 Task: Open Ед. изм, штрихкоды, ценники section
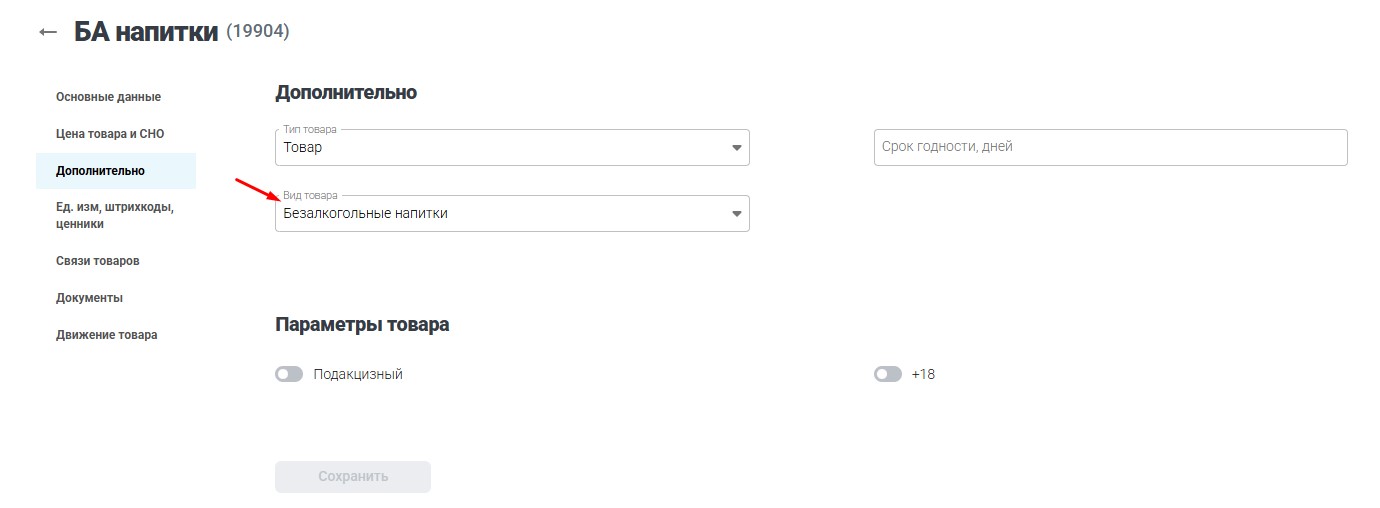[x=115, y=216]
